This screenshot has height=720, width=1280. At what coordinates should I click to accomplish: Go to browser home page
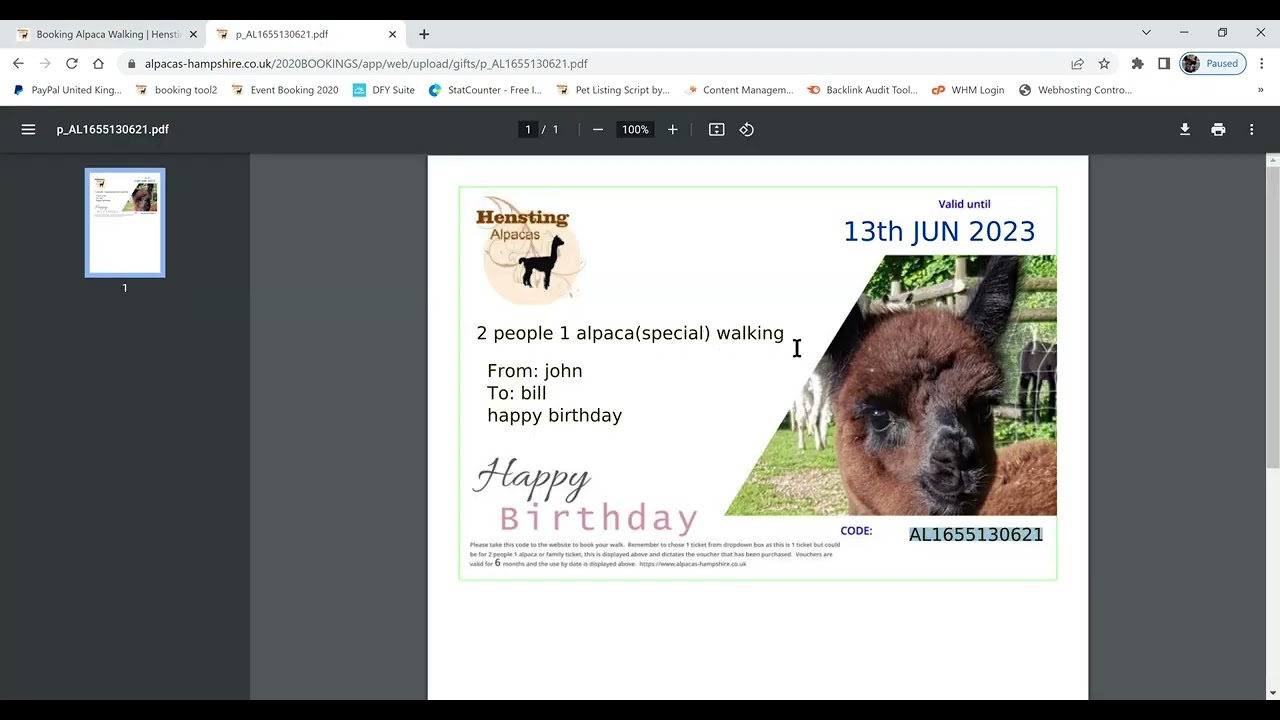click(98, 63)
